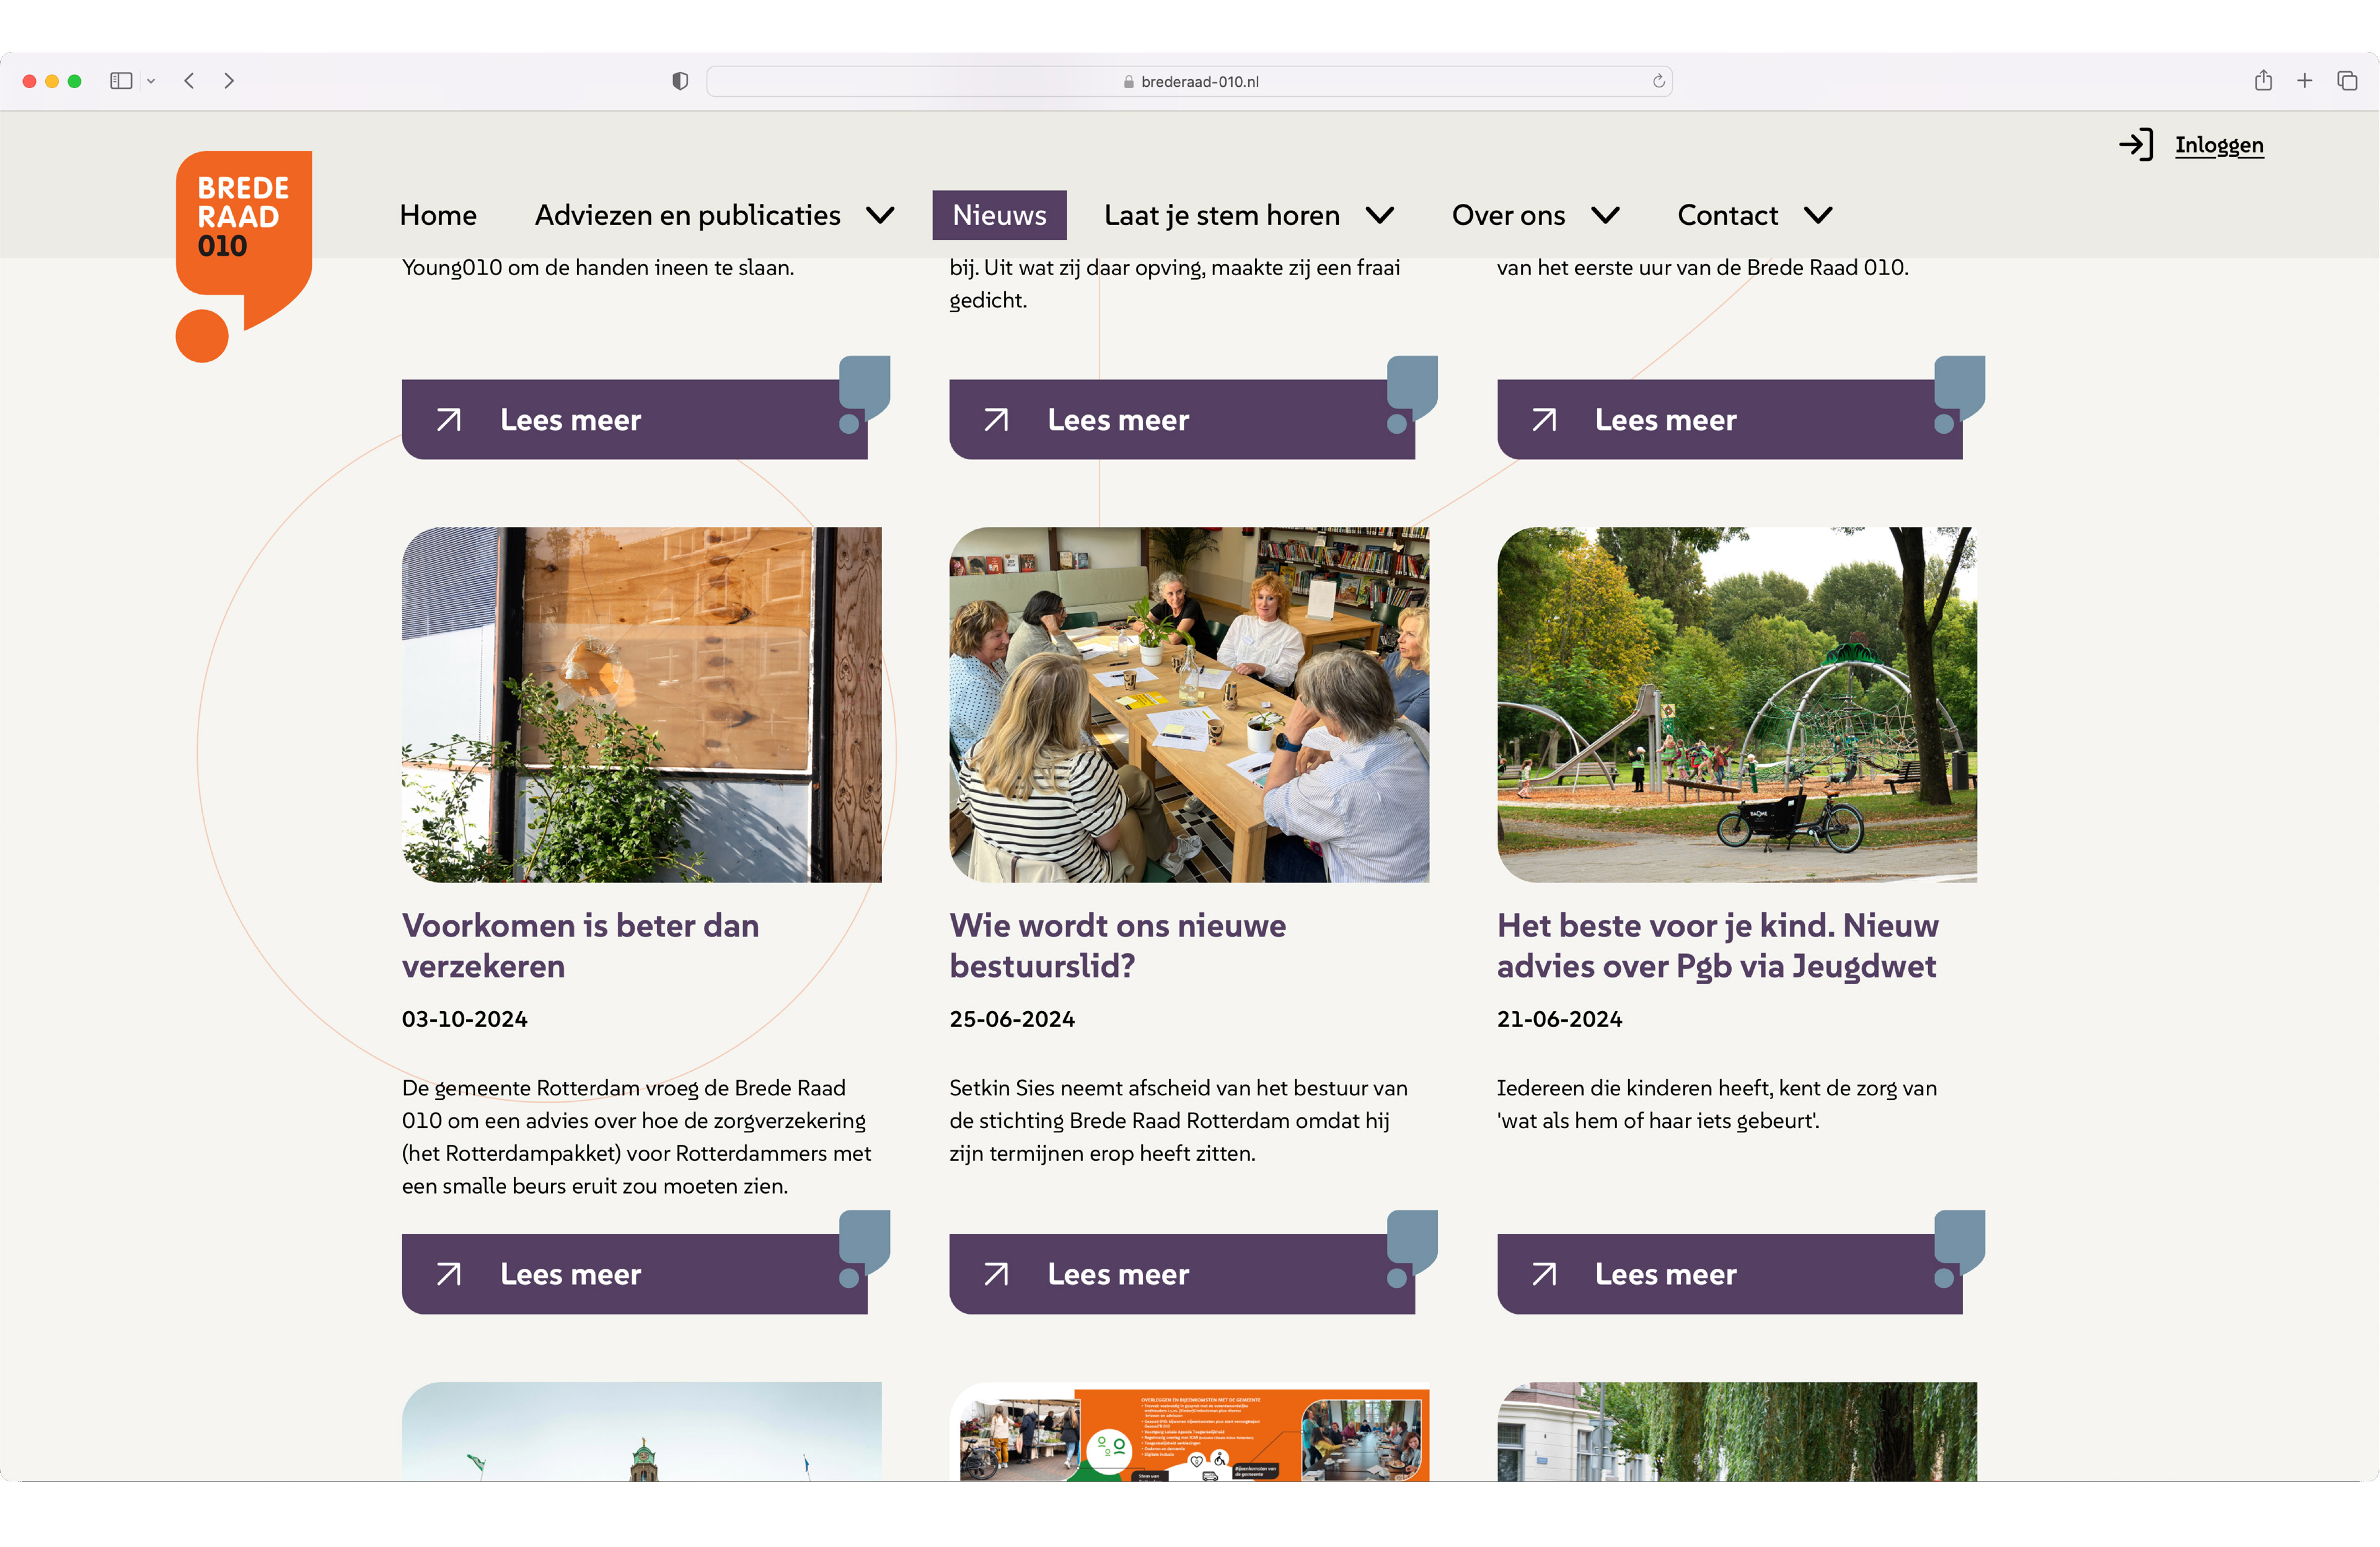Click Lees meer under eerste uur article
This screenshot has height=1547, width=2380.
point(1729,419)
